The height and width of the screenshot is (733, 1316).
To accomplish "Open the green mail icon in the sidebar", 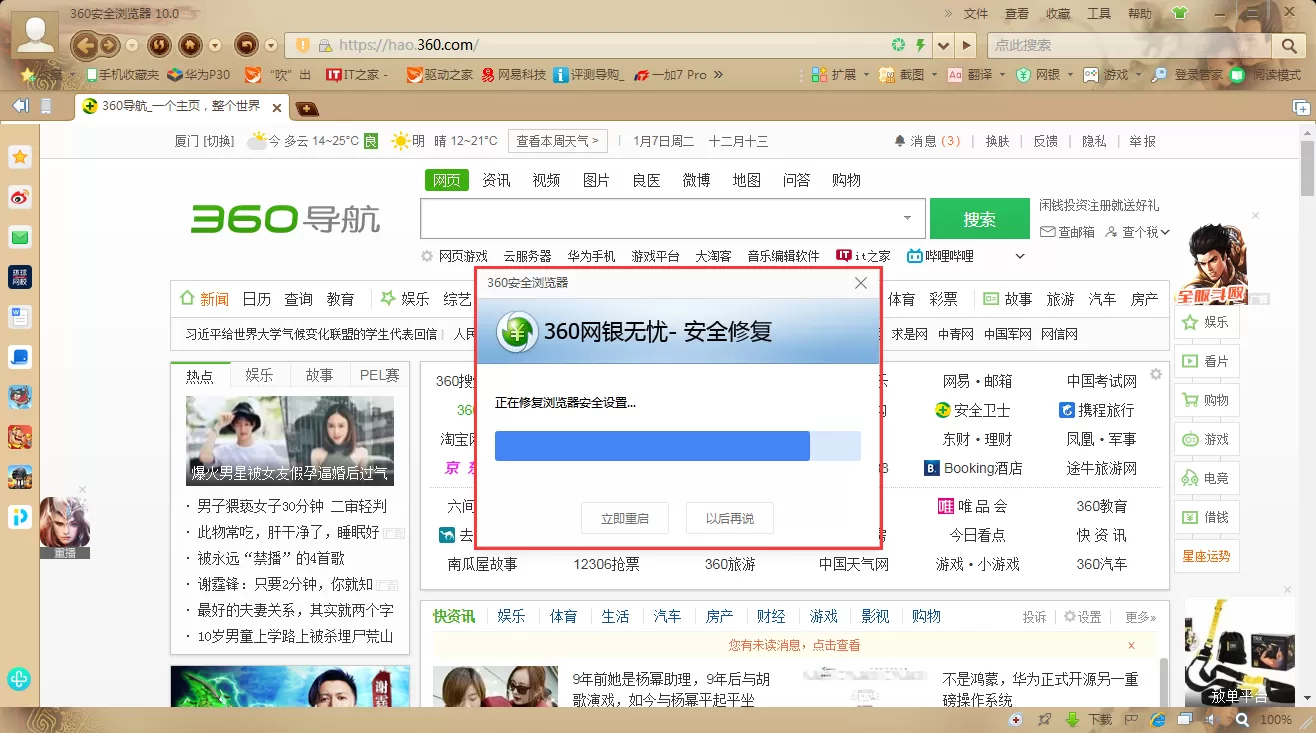I will [x=20, y=237].
